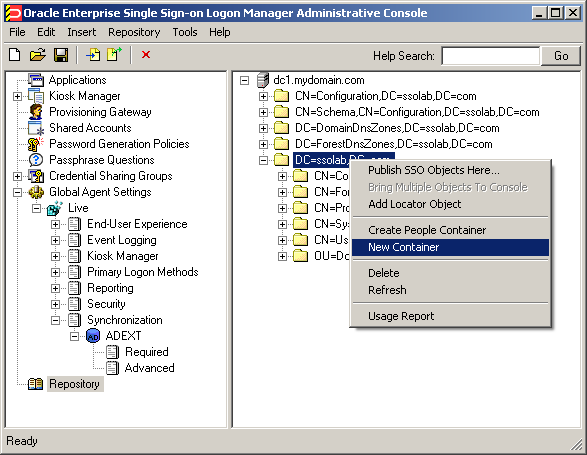Choose Refresh in context menu
Viewport: 587px width, 455px height.
click(x=450, y=290)
